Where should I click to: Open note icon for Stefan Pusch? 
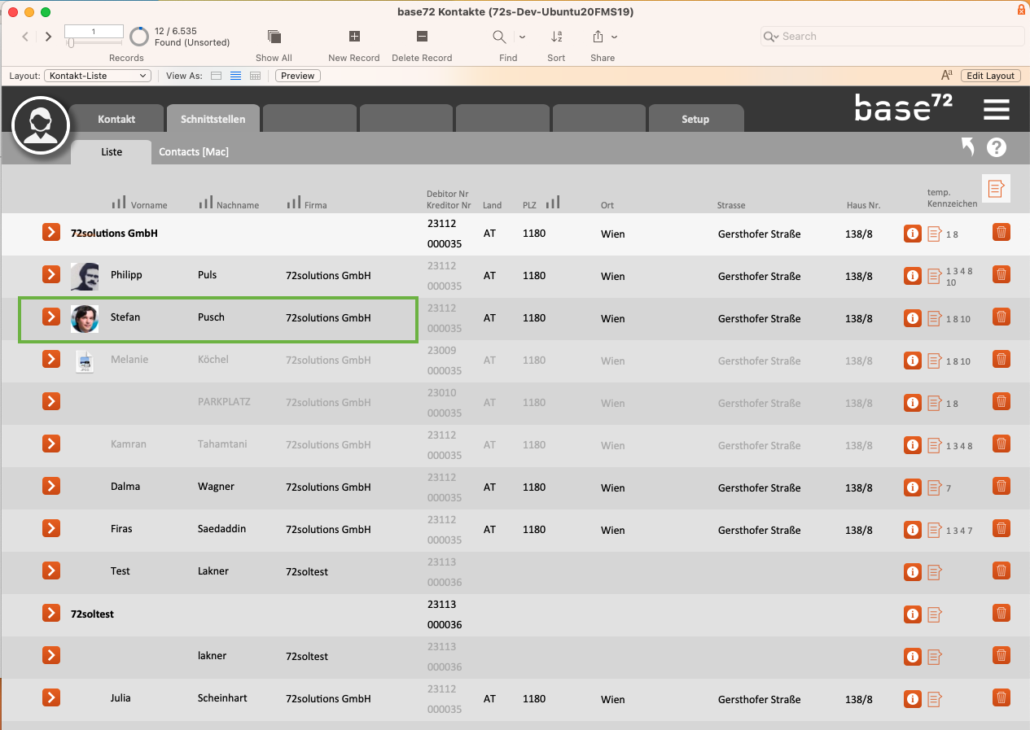[934, 319]
